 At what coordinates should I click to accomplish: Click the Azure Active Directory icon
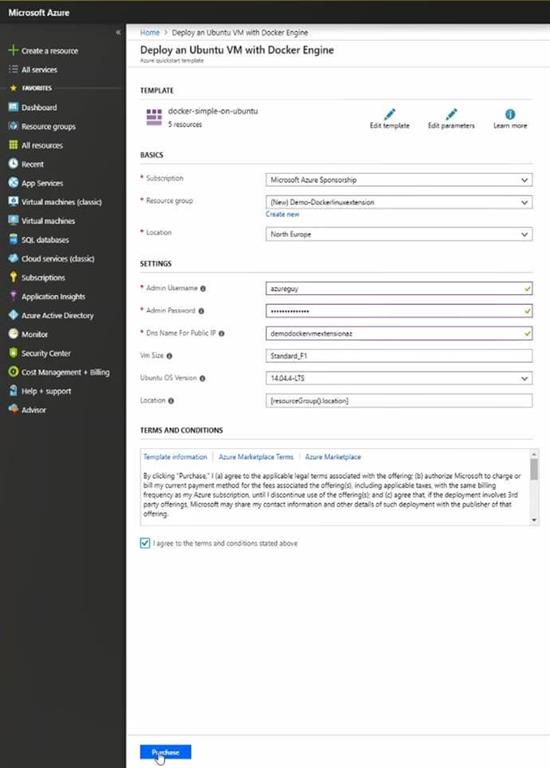click(x=13, y=315)
